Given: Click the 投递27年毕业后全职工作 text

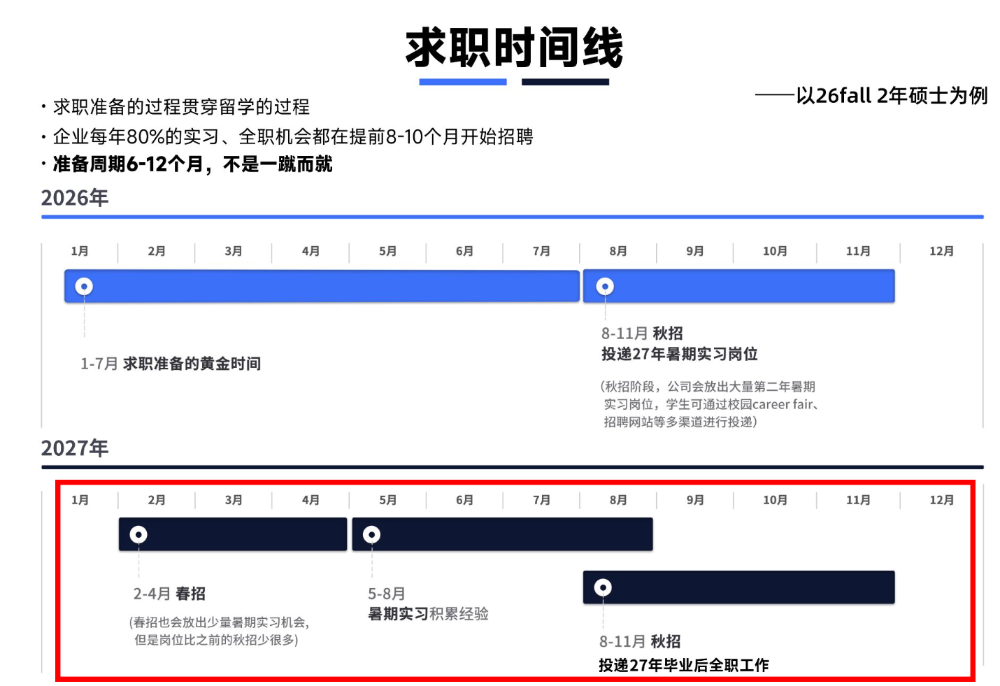Looking at the screenshot, I should (685, 663).
